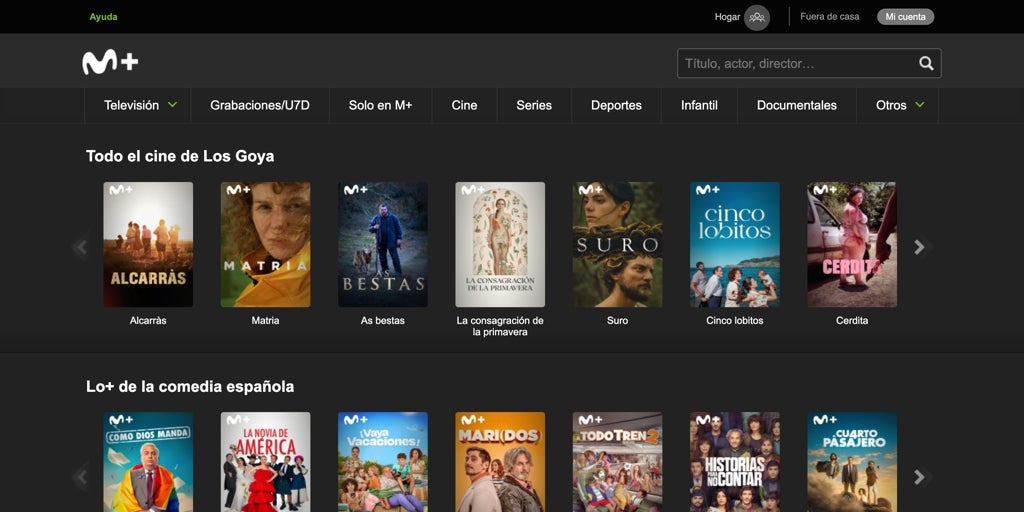Click the Movistar Plus+ logo
The height and width of the screenshot is (512, 1024).
[x=110, y=62]
